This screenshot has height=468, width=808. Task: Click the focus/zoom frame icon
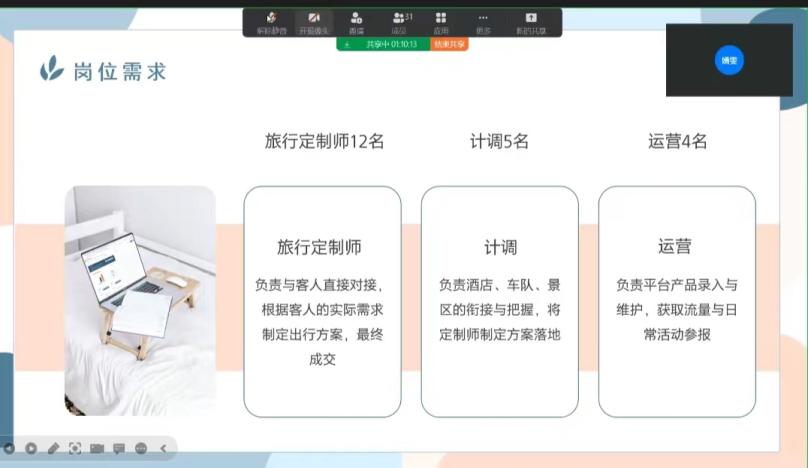click(x=75, y=448)
